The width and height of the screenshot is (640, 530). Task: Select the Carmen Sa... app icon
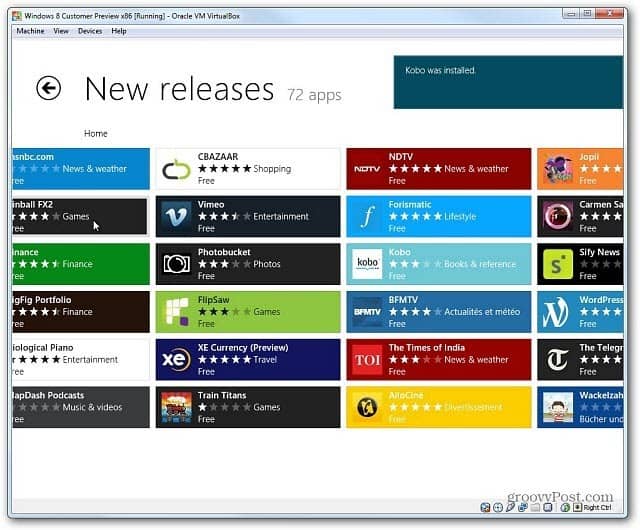[558, 216]
